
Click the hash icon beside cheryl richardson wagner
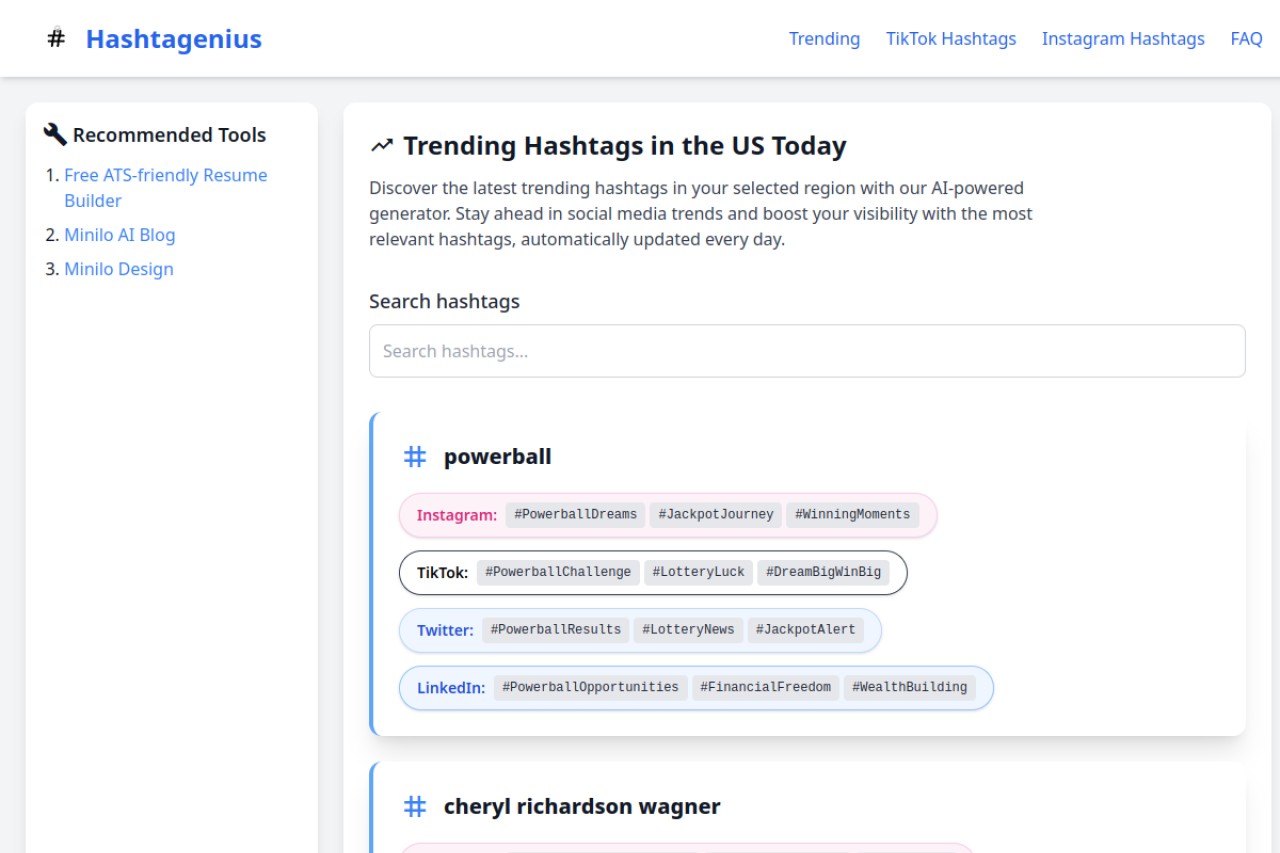(x=415, y=807)
